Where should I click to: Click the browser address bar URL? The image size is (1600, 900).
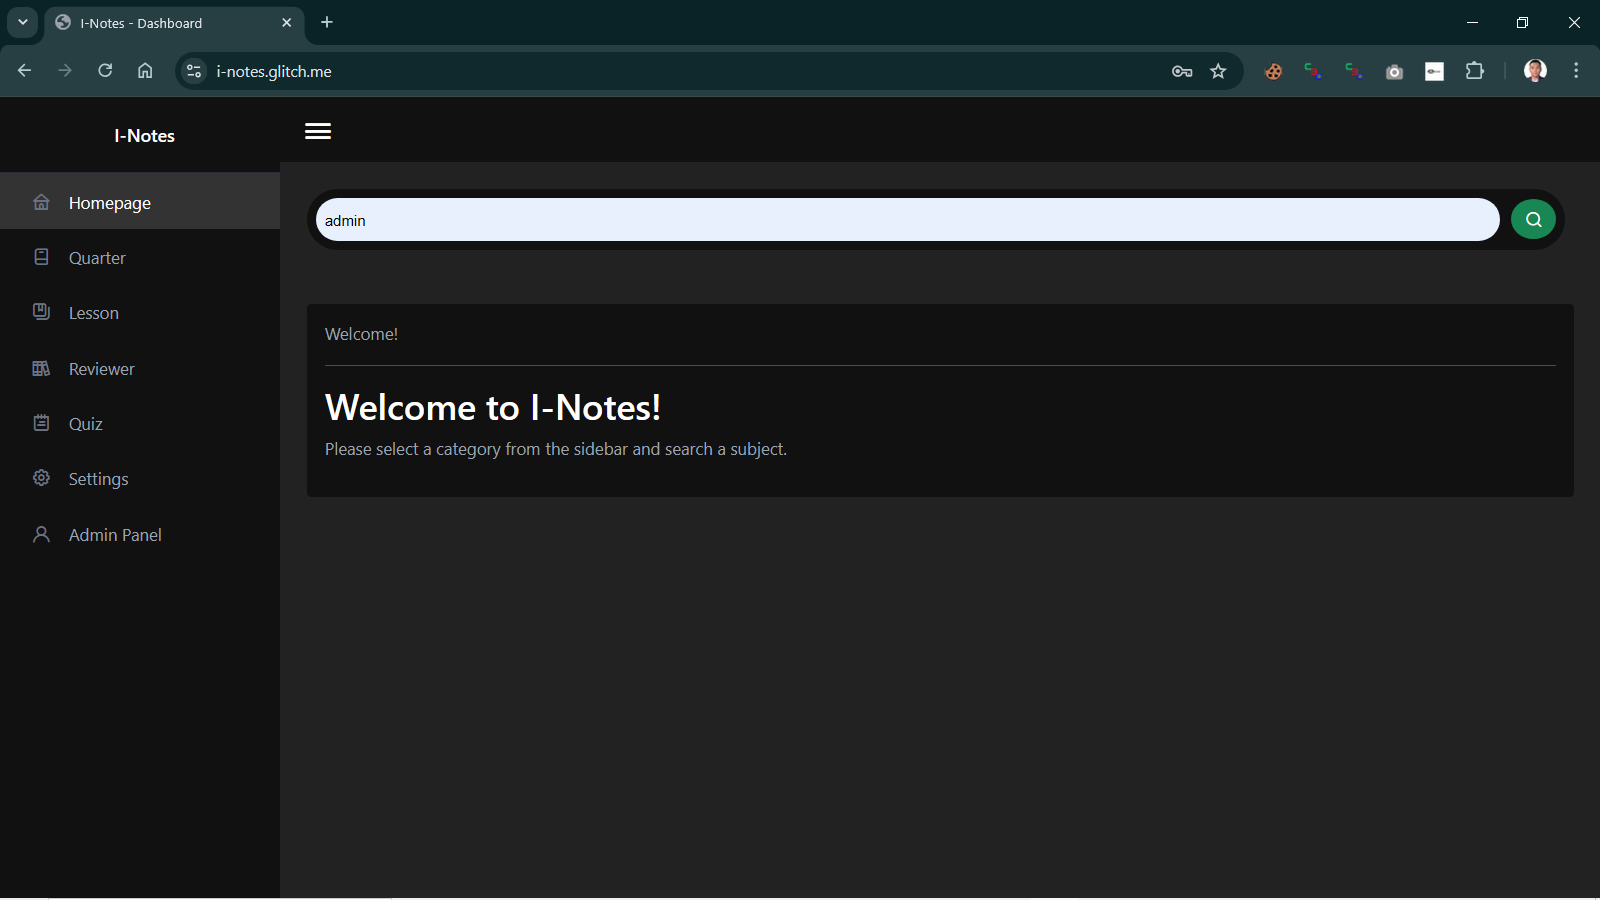274,71
